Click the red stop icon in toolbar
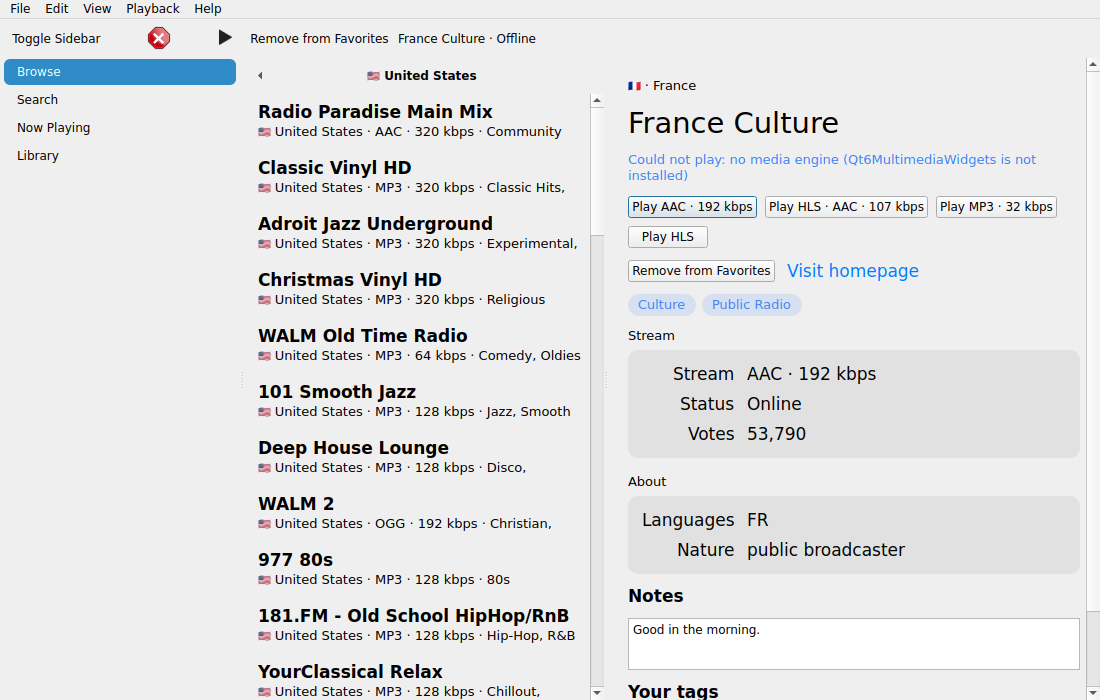The height and width of the screenshot is (700, 1100). 159,38
